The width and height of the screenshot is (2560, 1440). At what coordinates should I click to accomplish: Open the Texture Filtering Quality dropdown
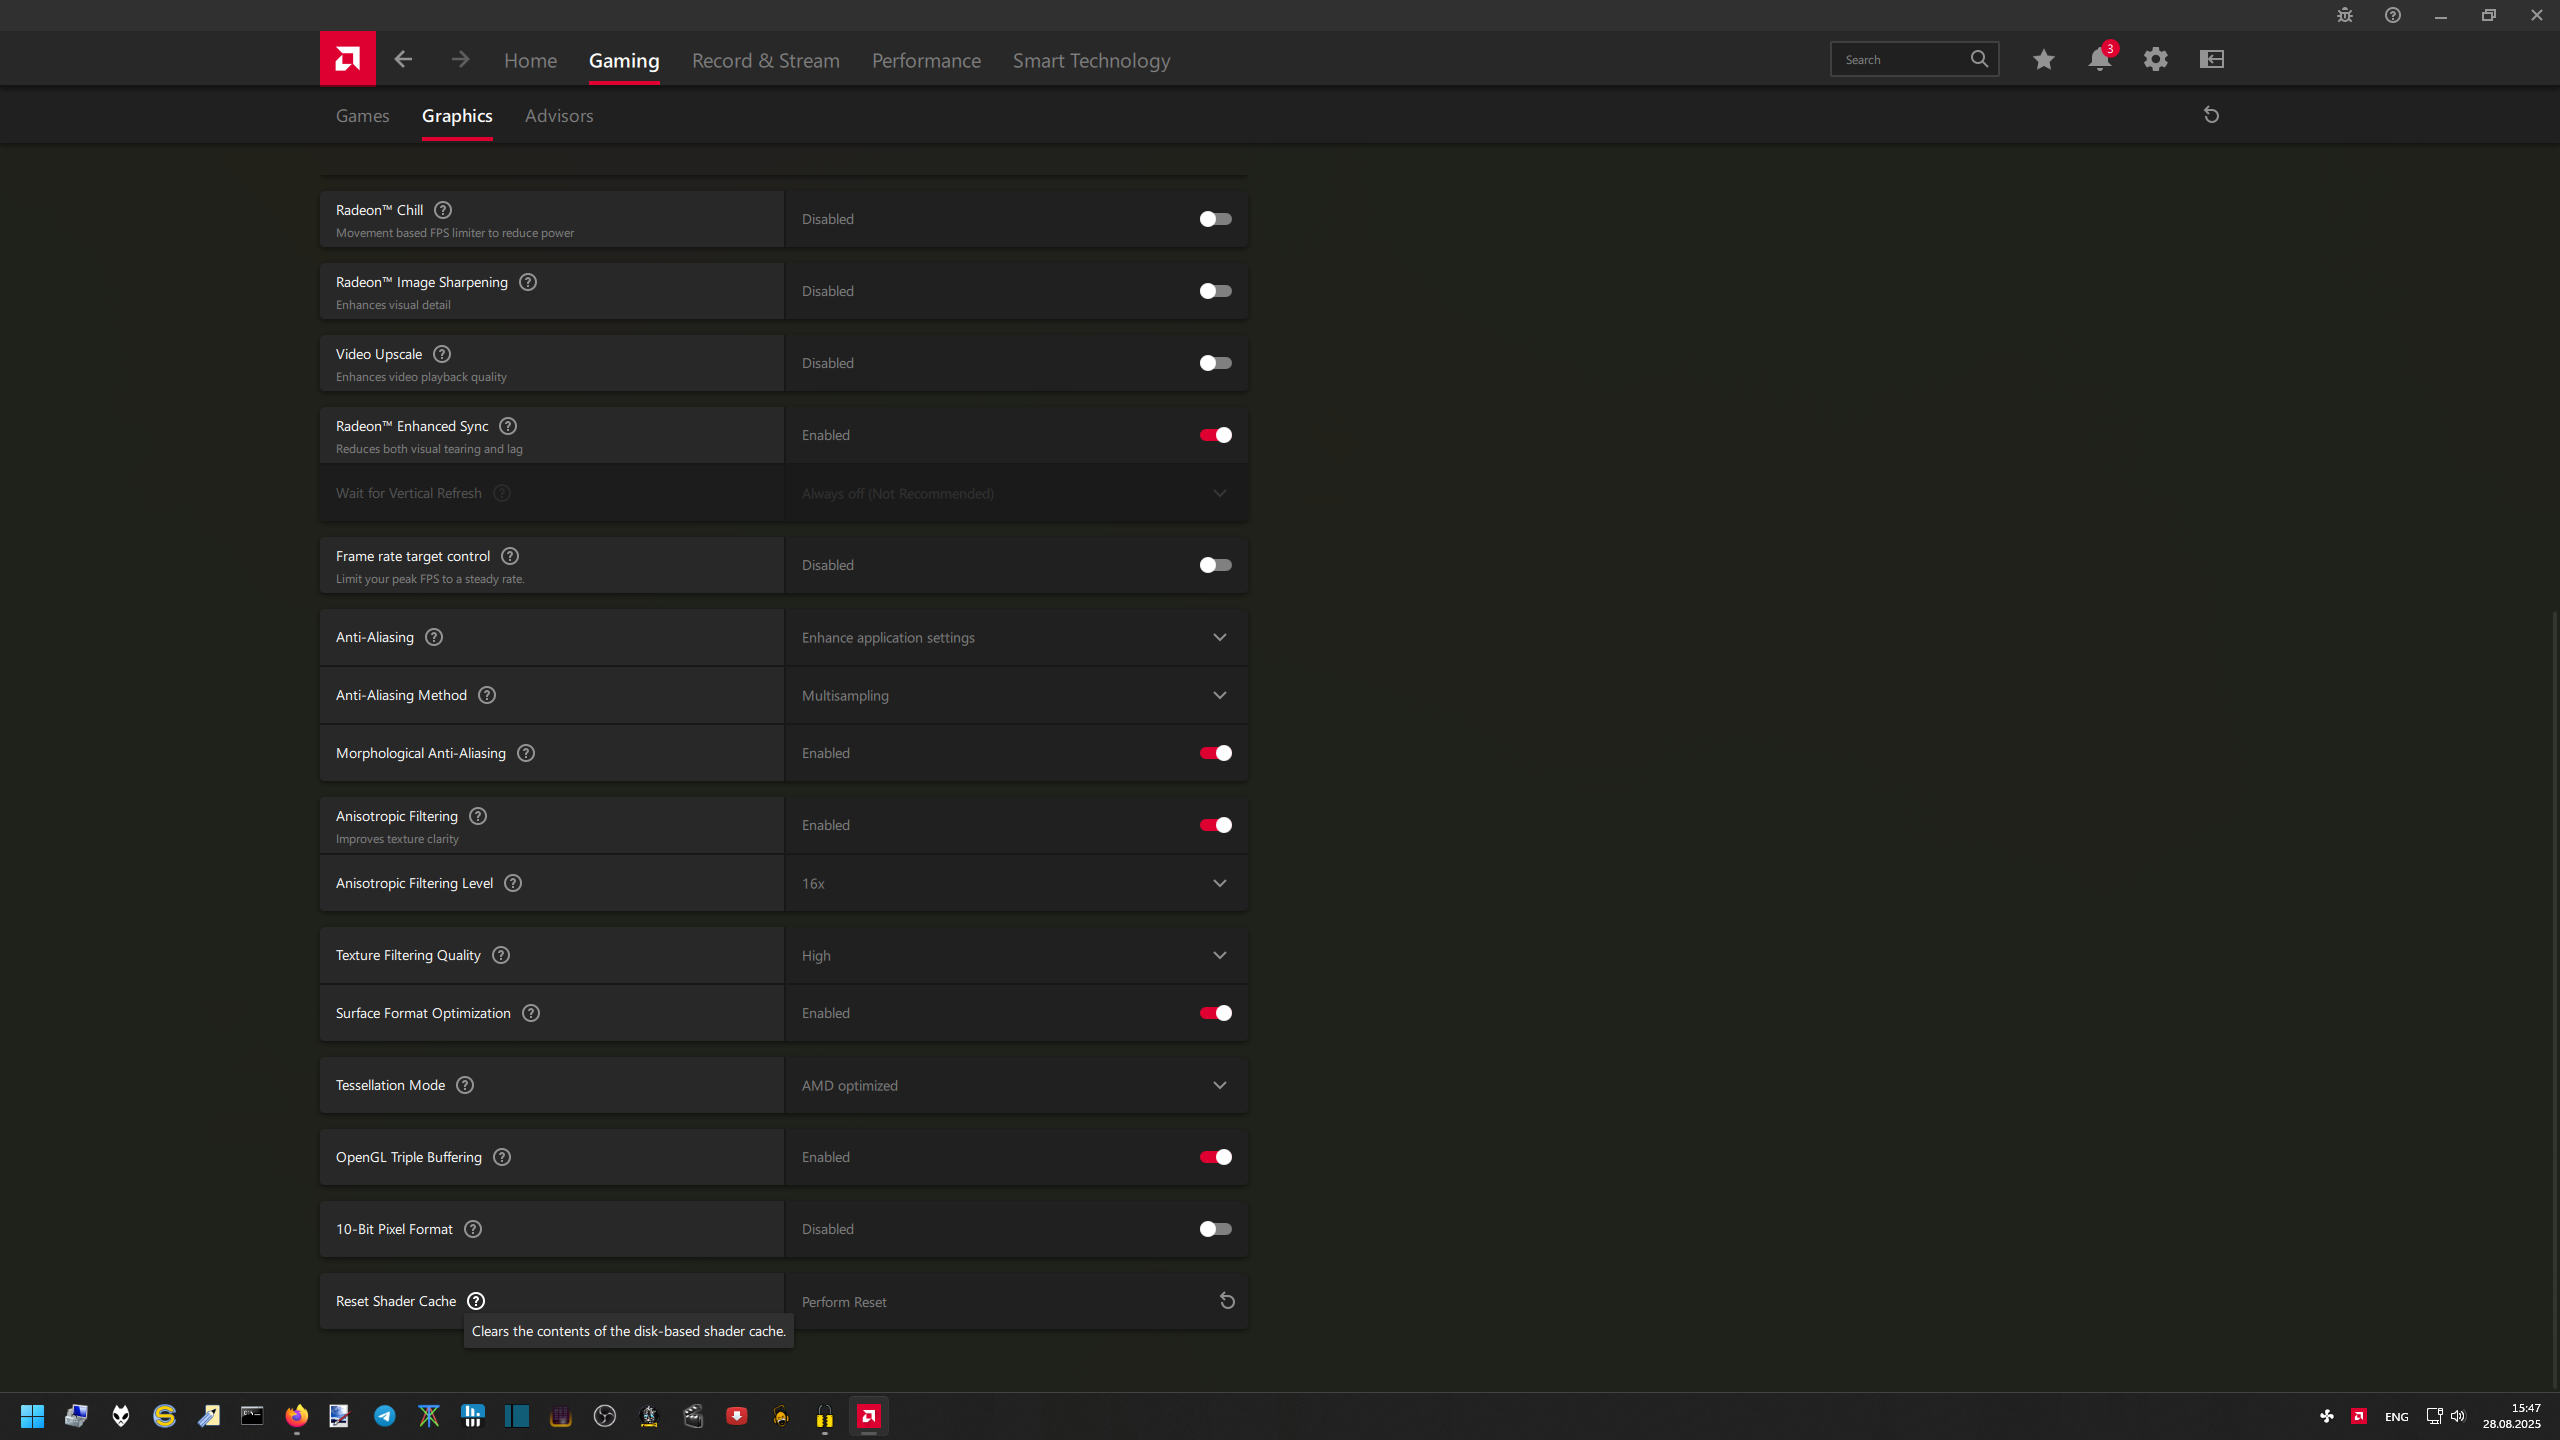1219,955
